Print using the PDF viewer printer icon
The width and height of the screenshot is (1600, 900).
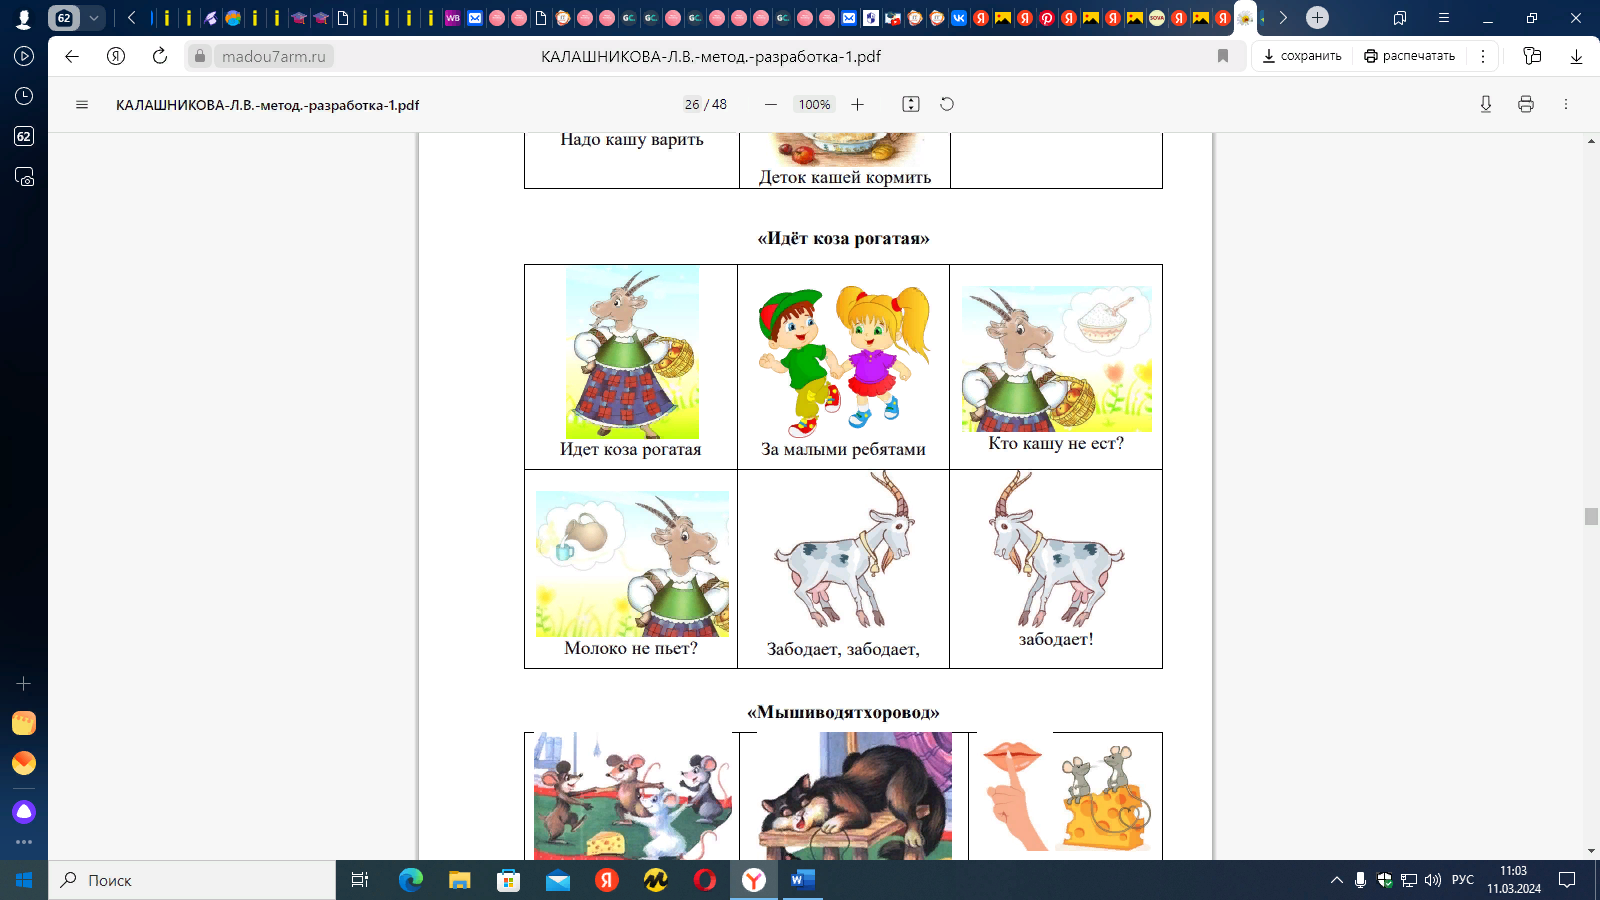tap(1525, 105)
